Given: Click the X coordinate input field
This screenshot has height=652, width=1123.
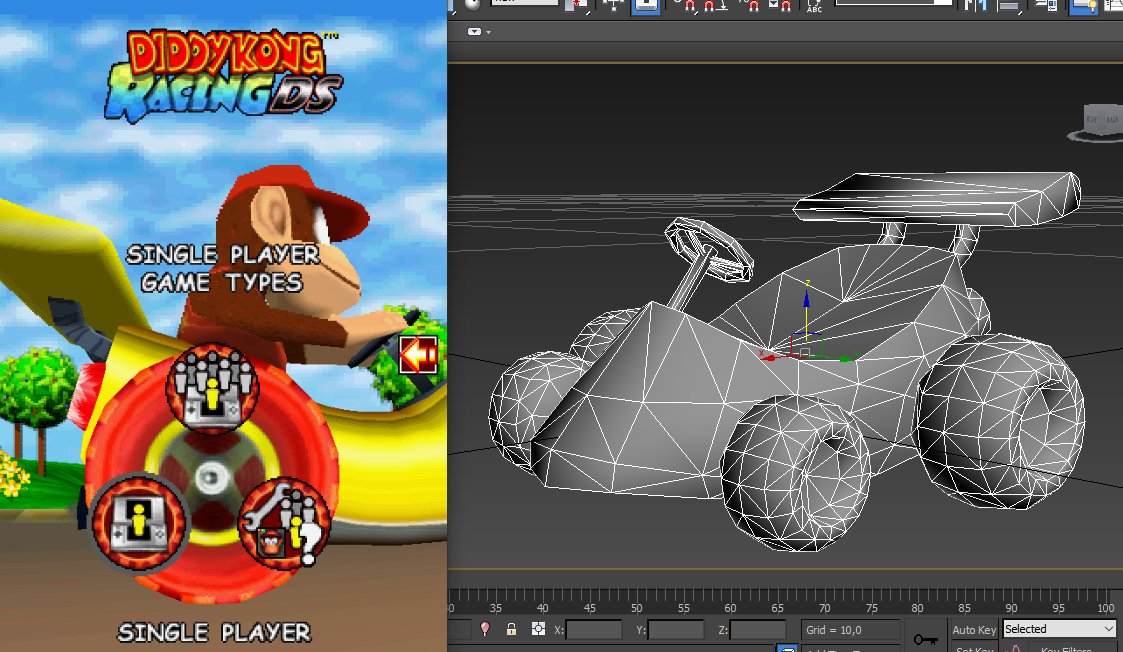Looking at the screenshot, I should pos(594,630).
